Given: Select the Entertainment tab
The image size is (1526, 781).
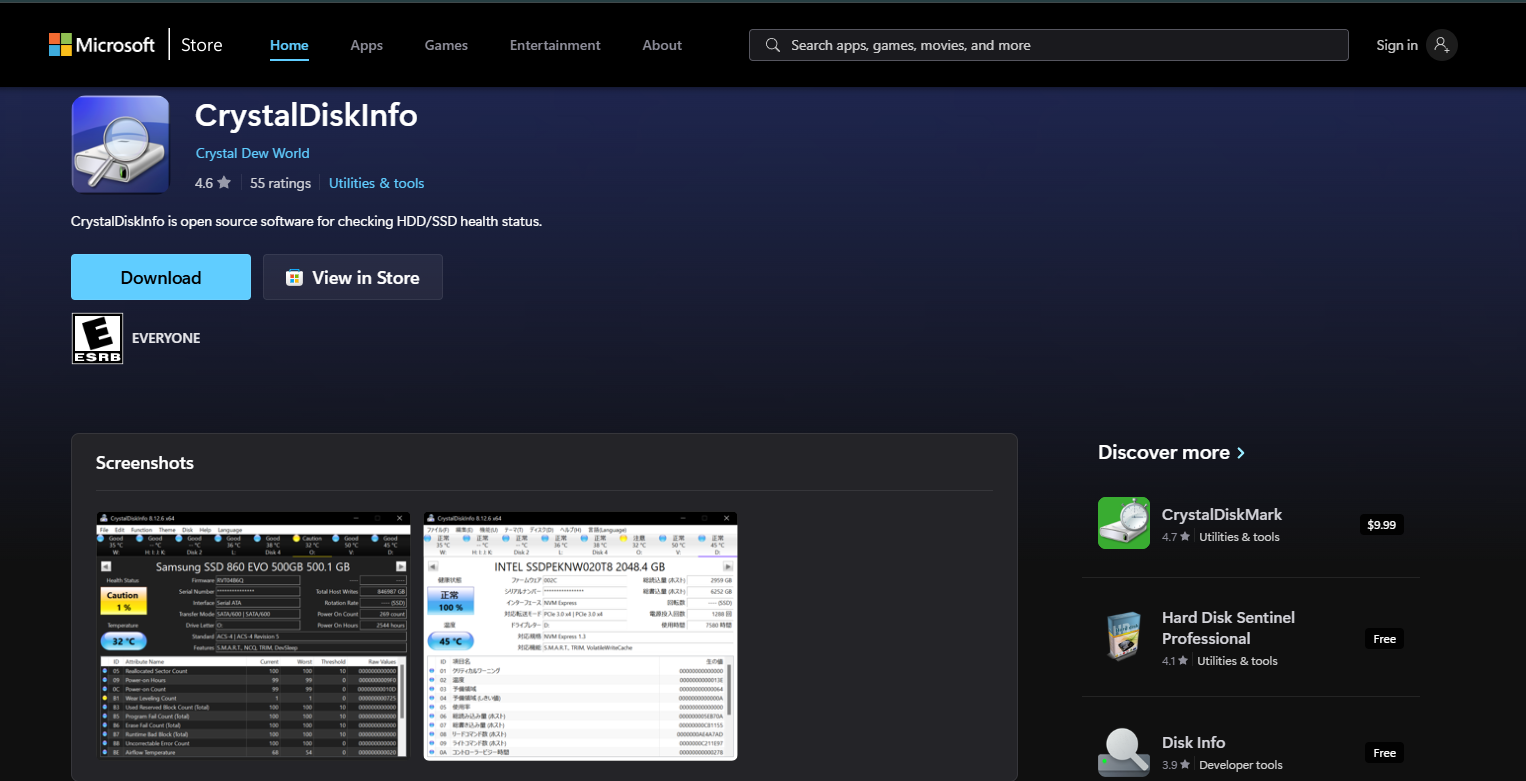Looking at the screenshot, I should click(x=555, y=45).
